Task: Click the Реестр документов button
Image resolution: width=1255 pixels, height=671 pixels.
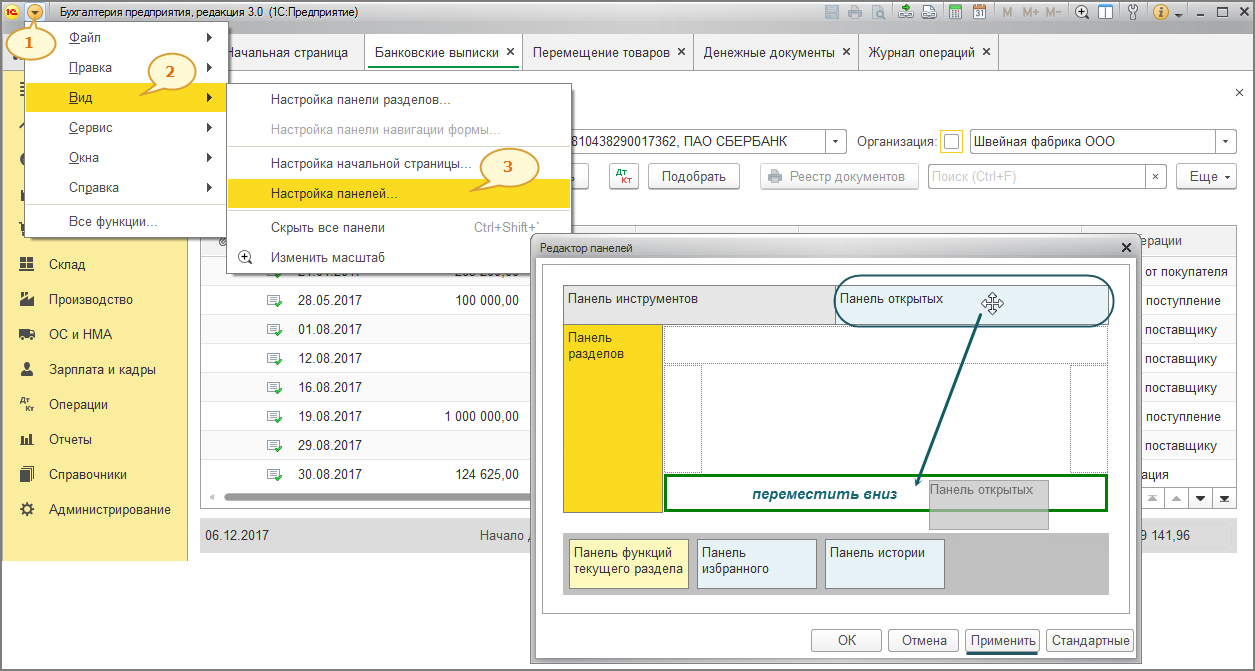Action: [x=839, y=177]
